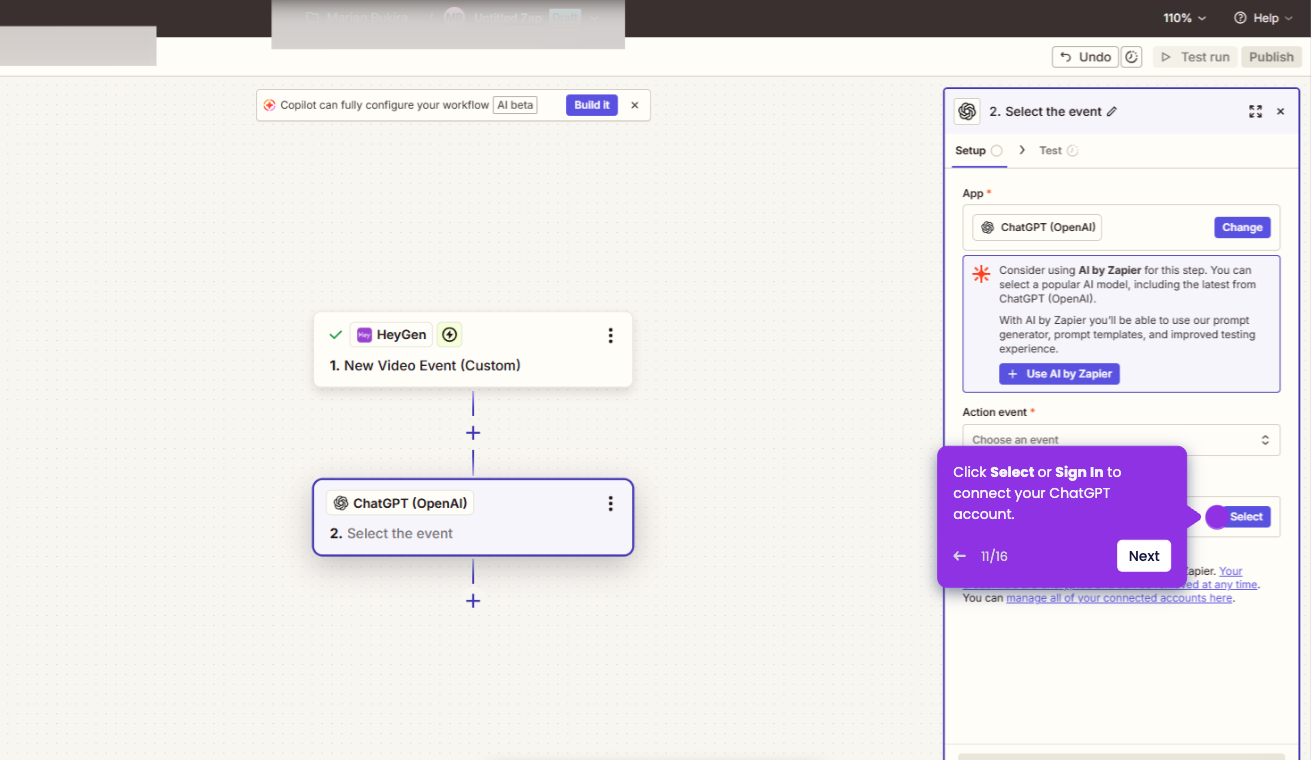Open the Help dropdown menu
This screenshot has width=1311, height=760.
pos(1264,18)
